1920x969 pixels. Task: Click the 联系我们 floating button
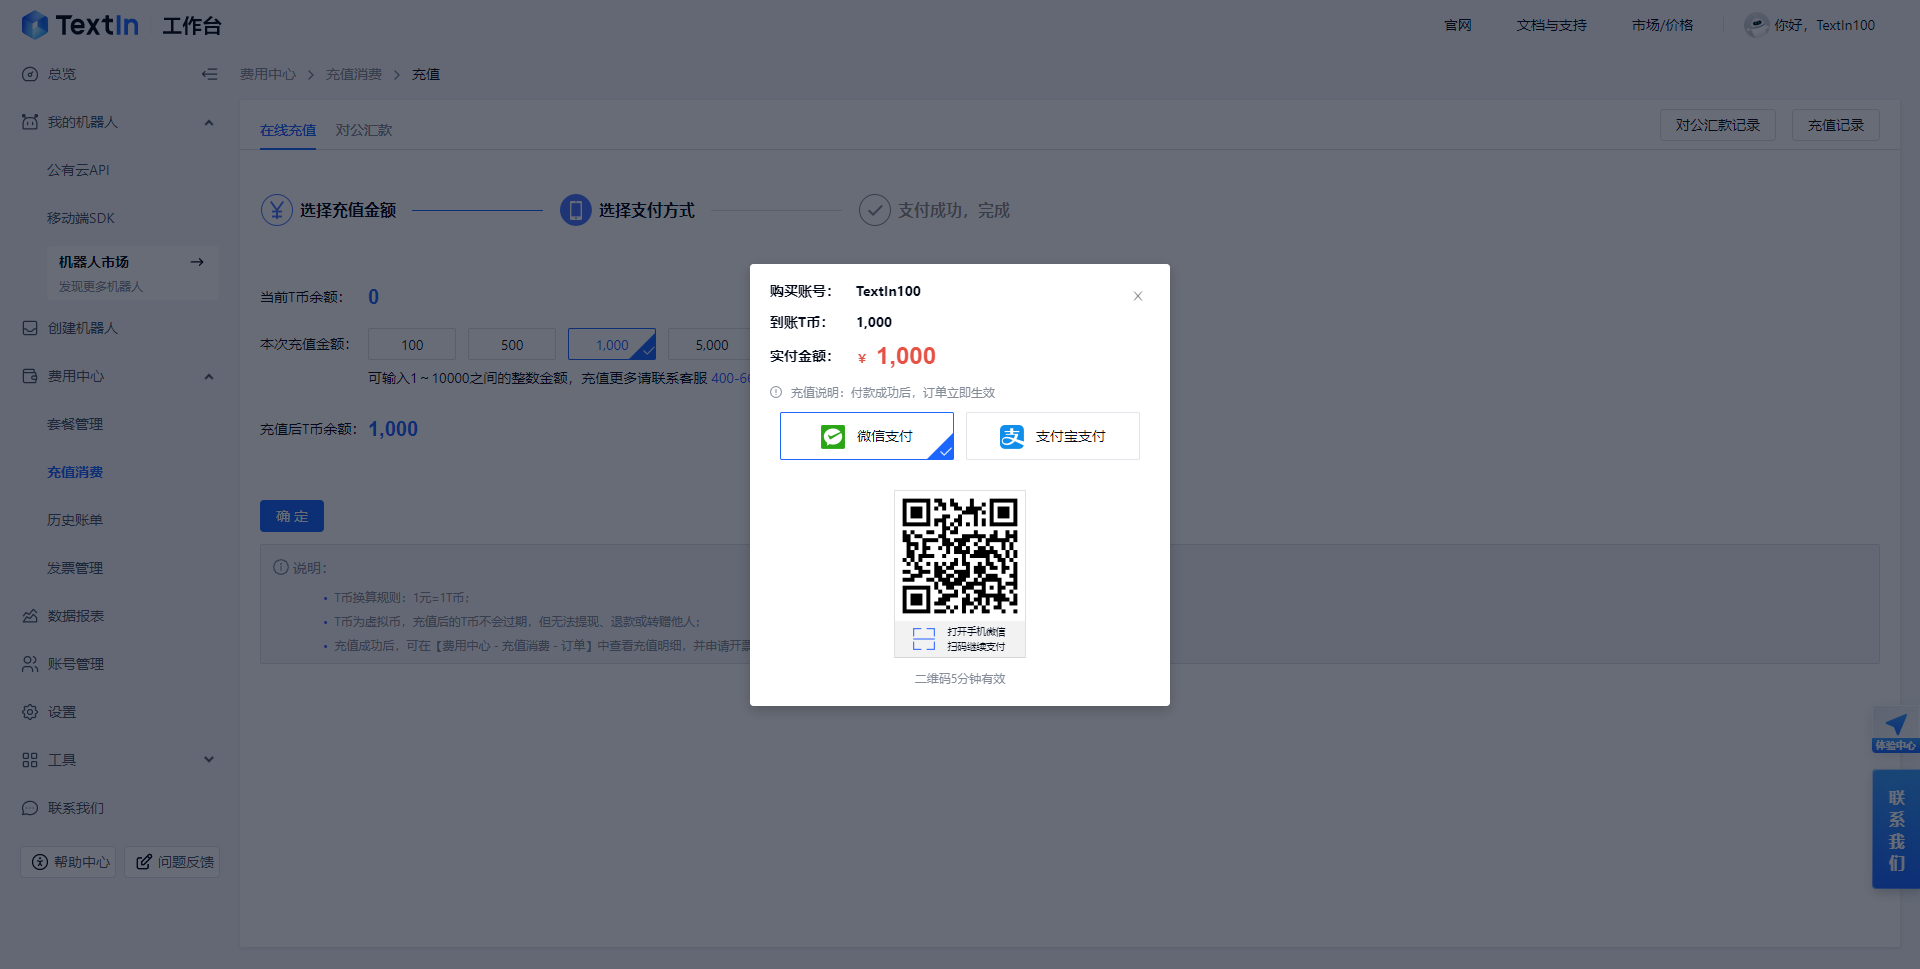1896,829
